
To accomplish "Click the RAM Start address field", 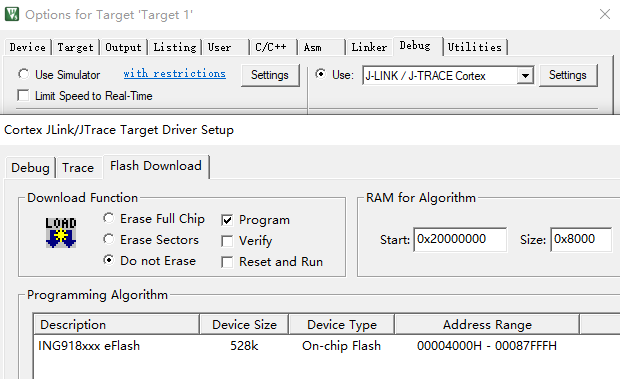I will [x=460, y=239].
